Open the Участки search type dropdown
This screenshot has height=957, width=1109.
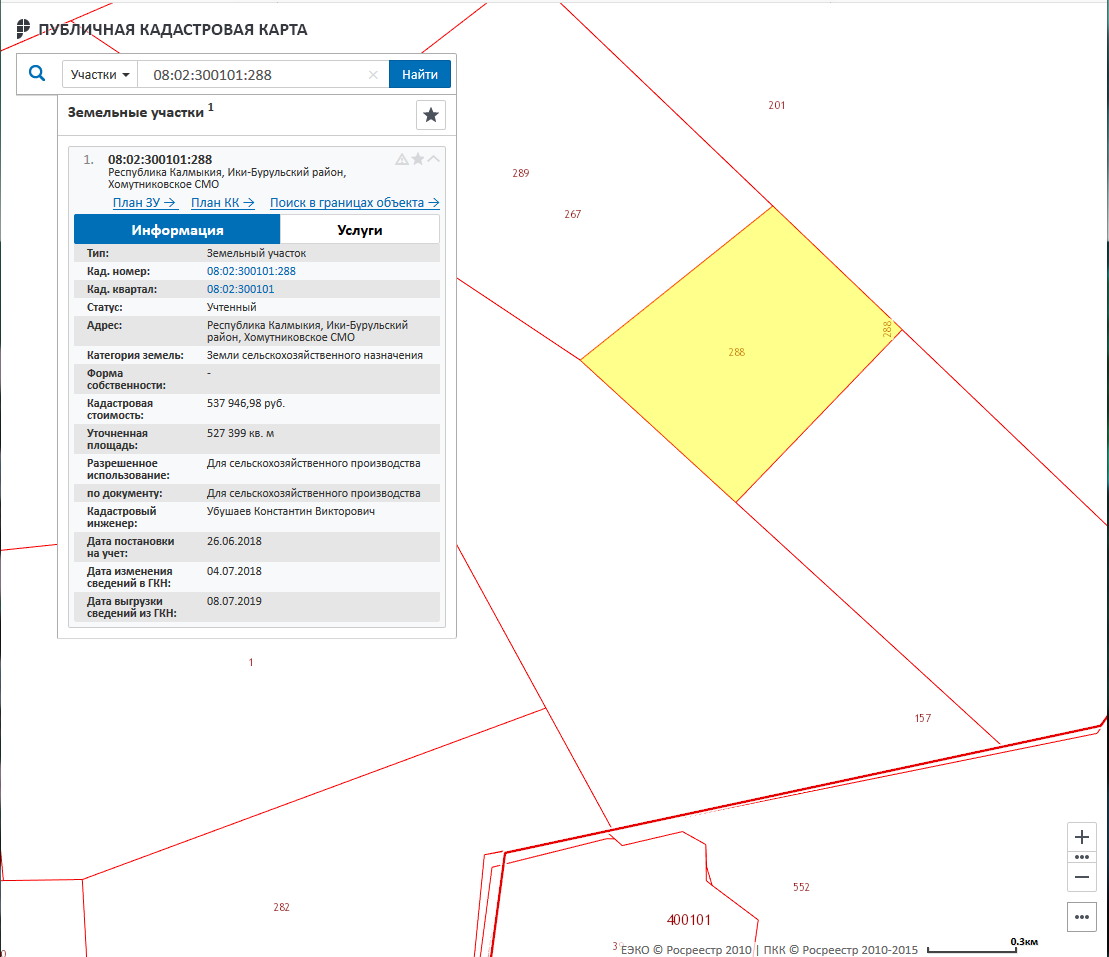(100, 74)
